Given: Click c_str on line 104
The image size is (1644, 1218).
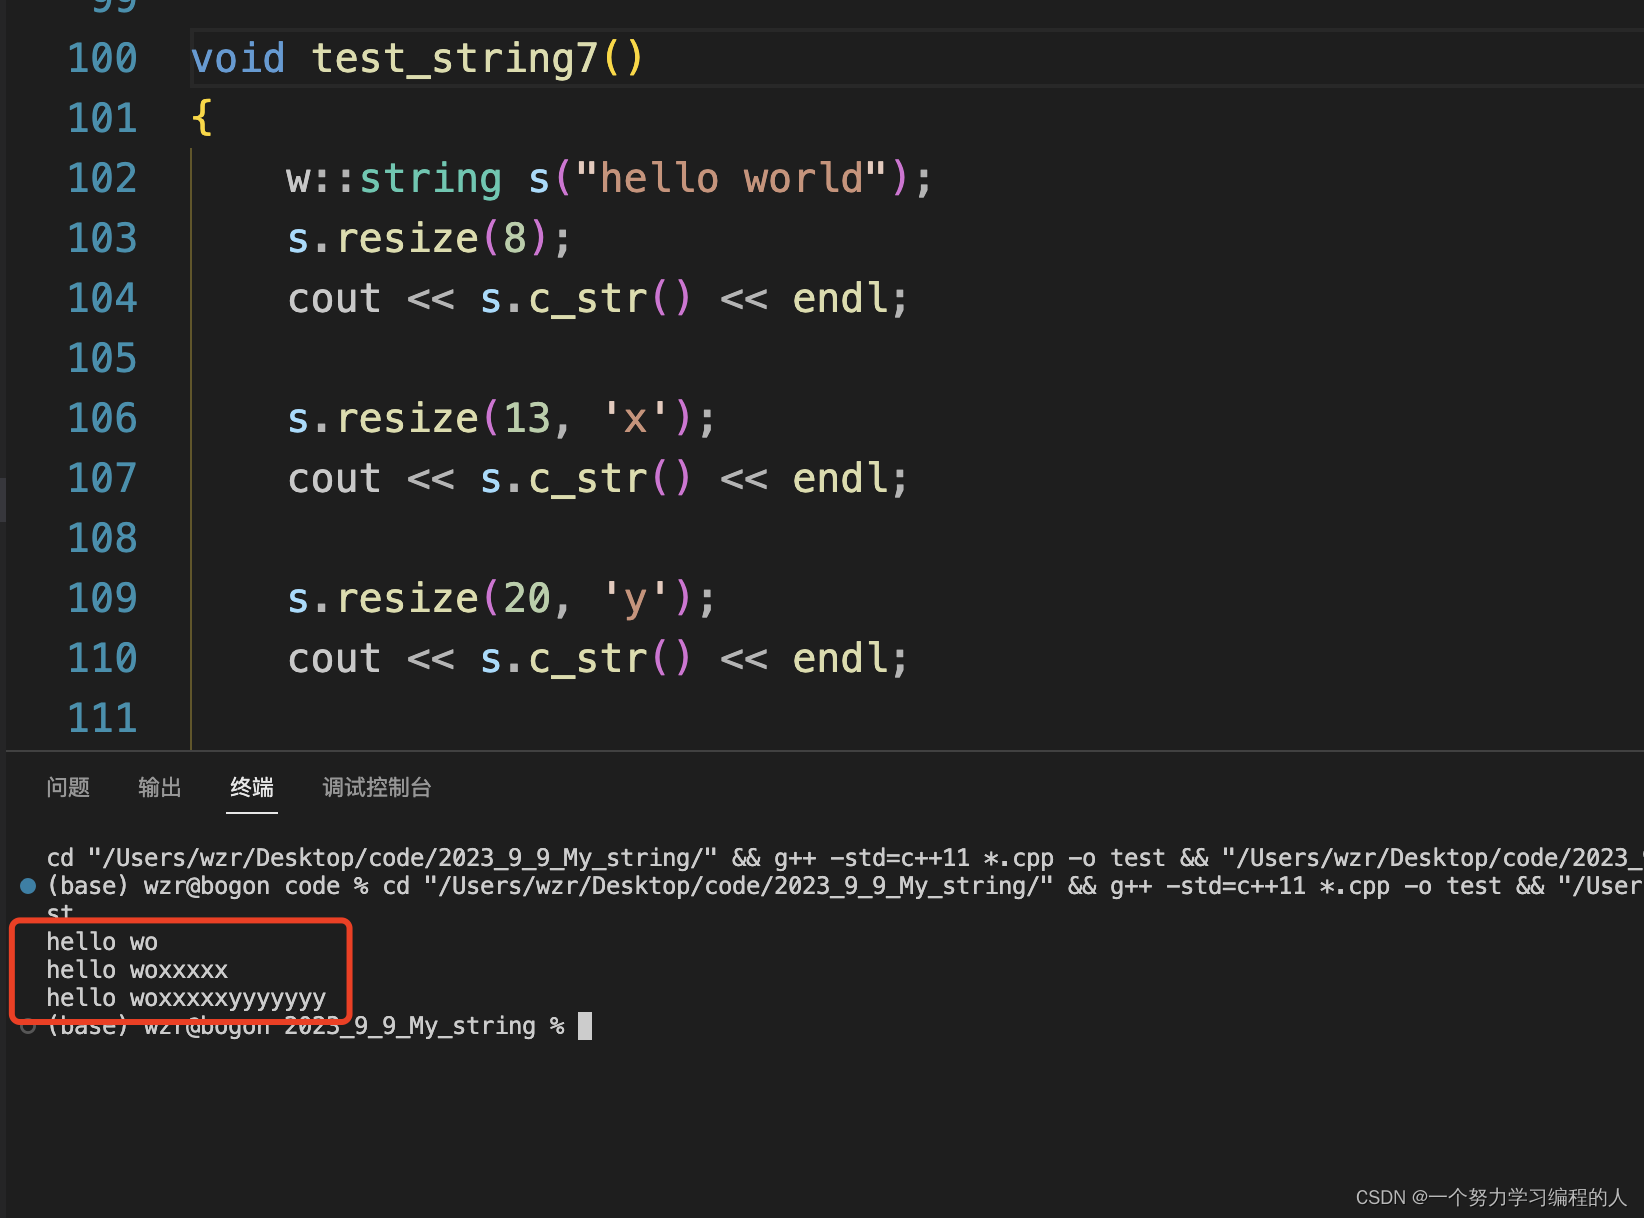Looking at the screenshot, I should (587, 298).
